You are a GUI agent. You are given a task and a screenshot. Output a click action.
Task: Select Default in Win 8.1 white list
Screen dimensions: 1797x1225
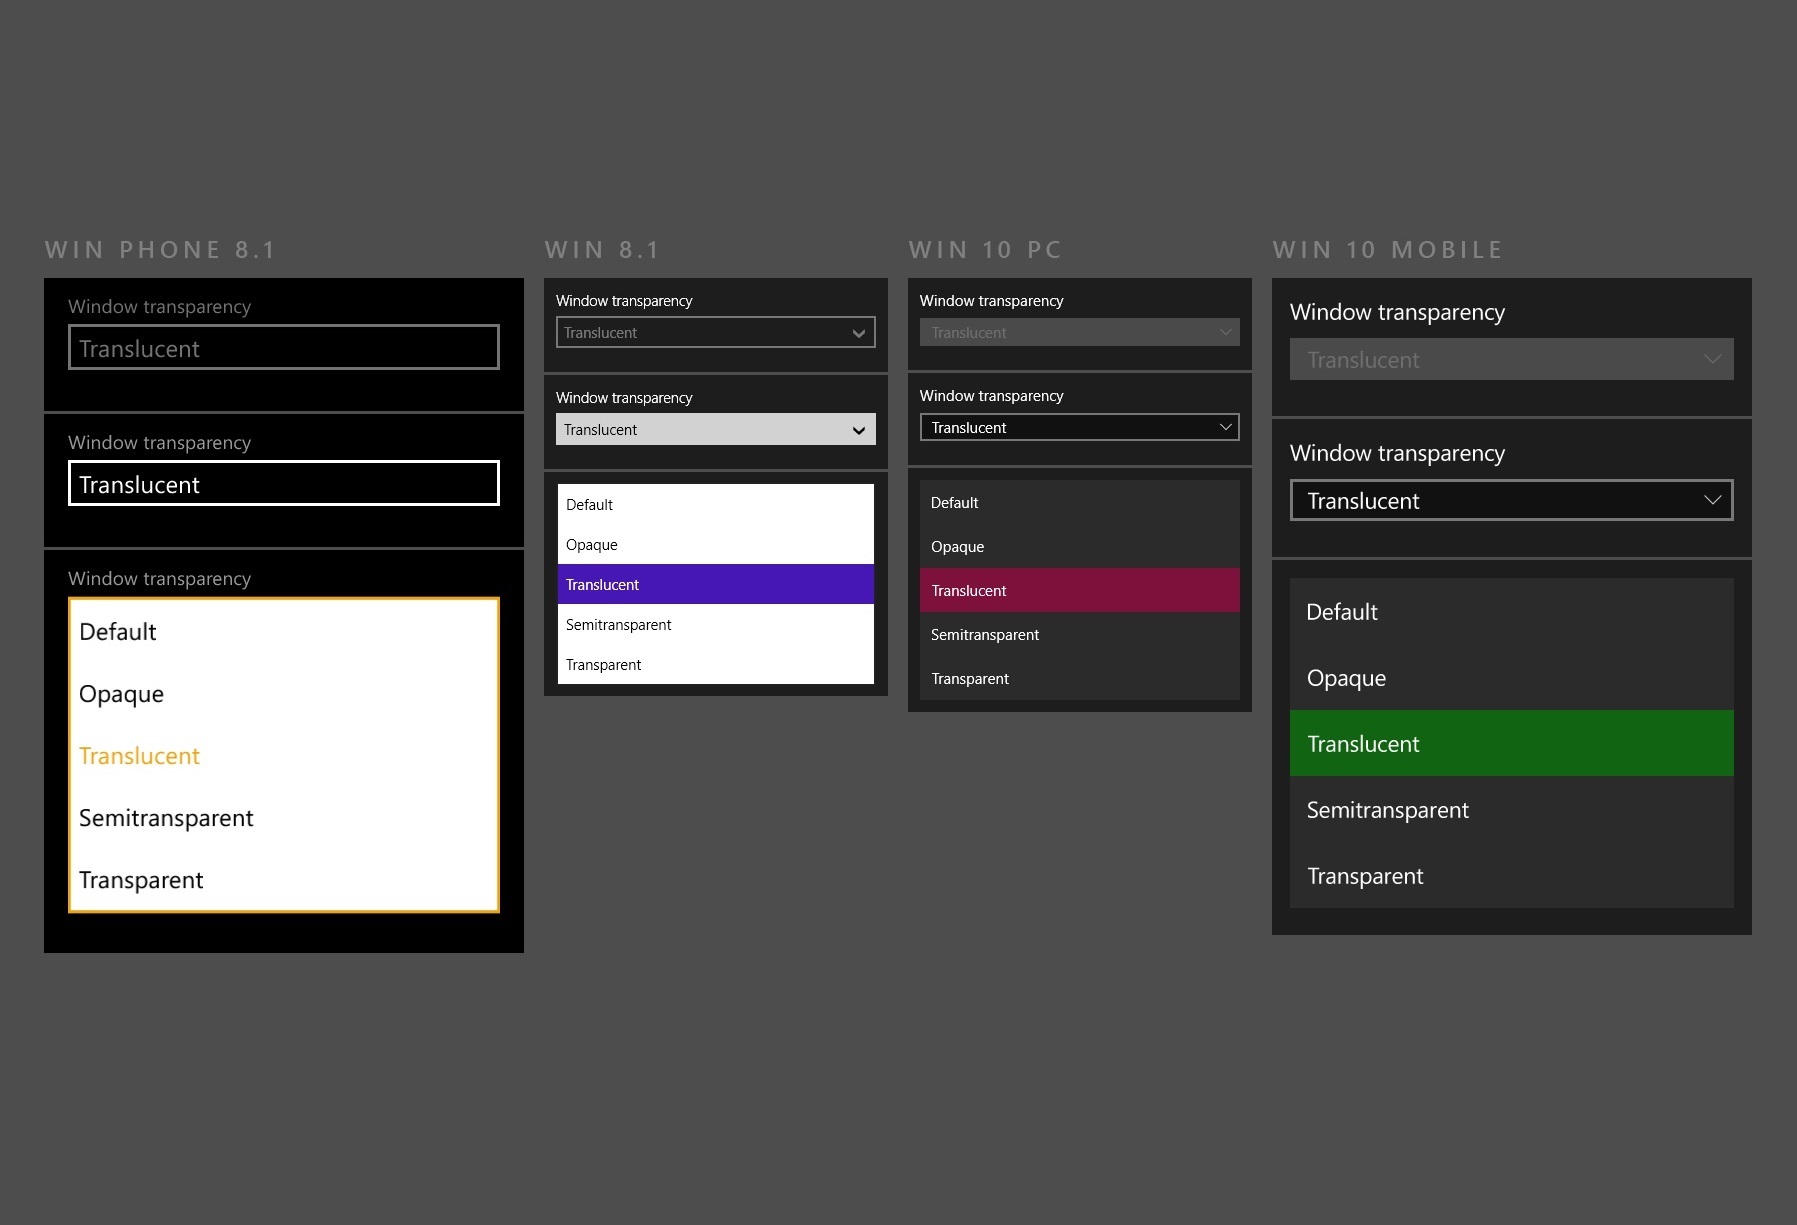(716, 505)
